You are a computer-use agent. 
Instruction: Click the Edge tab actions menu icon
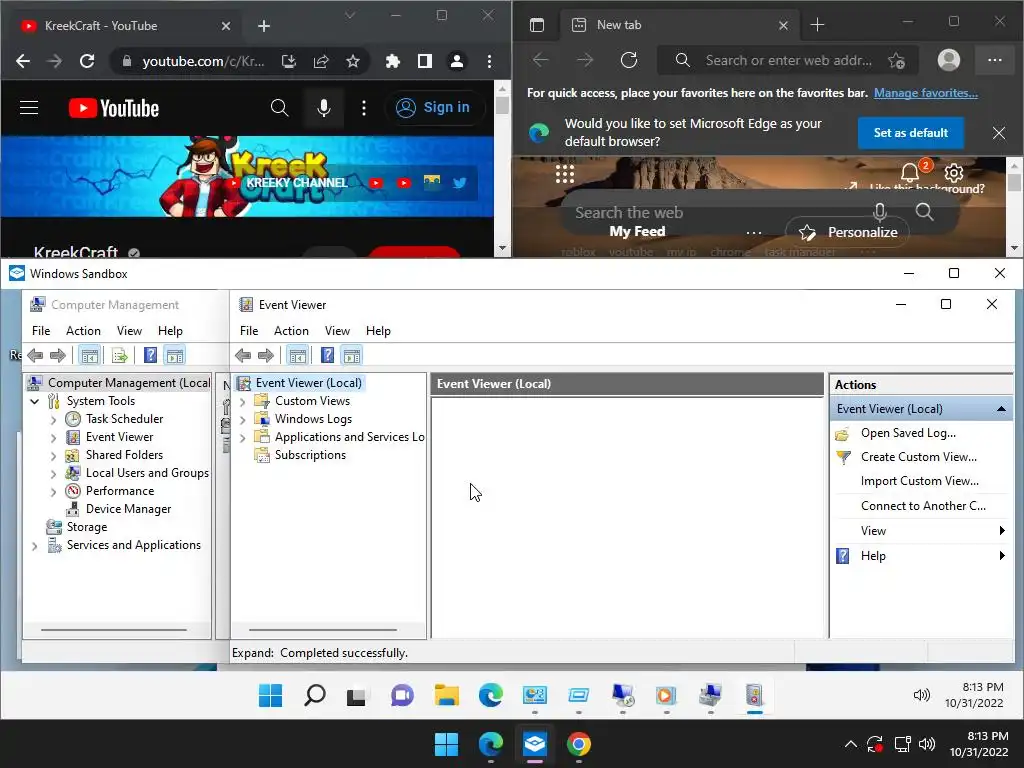[x=537, y=25]
